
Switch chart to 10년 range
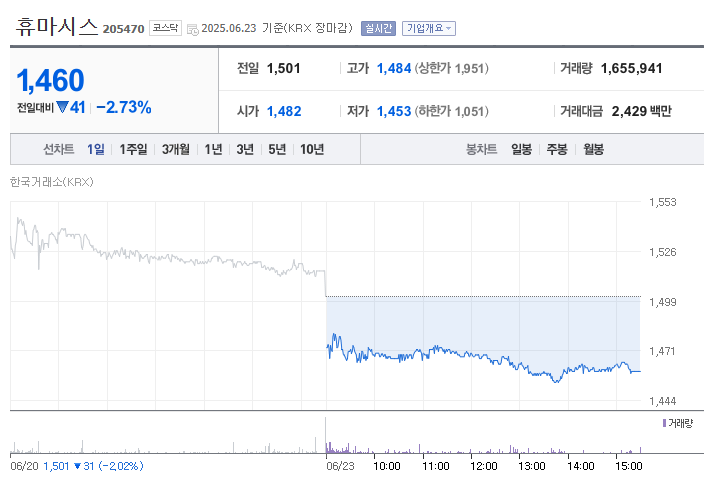click(312, 149)
